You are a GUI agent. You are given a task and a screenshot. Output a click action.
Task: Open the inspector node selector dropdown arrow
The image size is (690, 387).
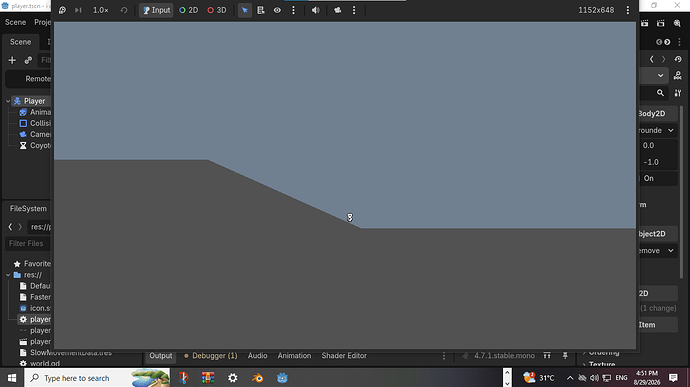661,76
